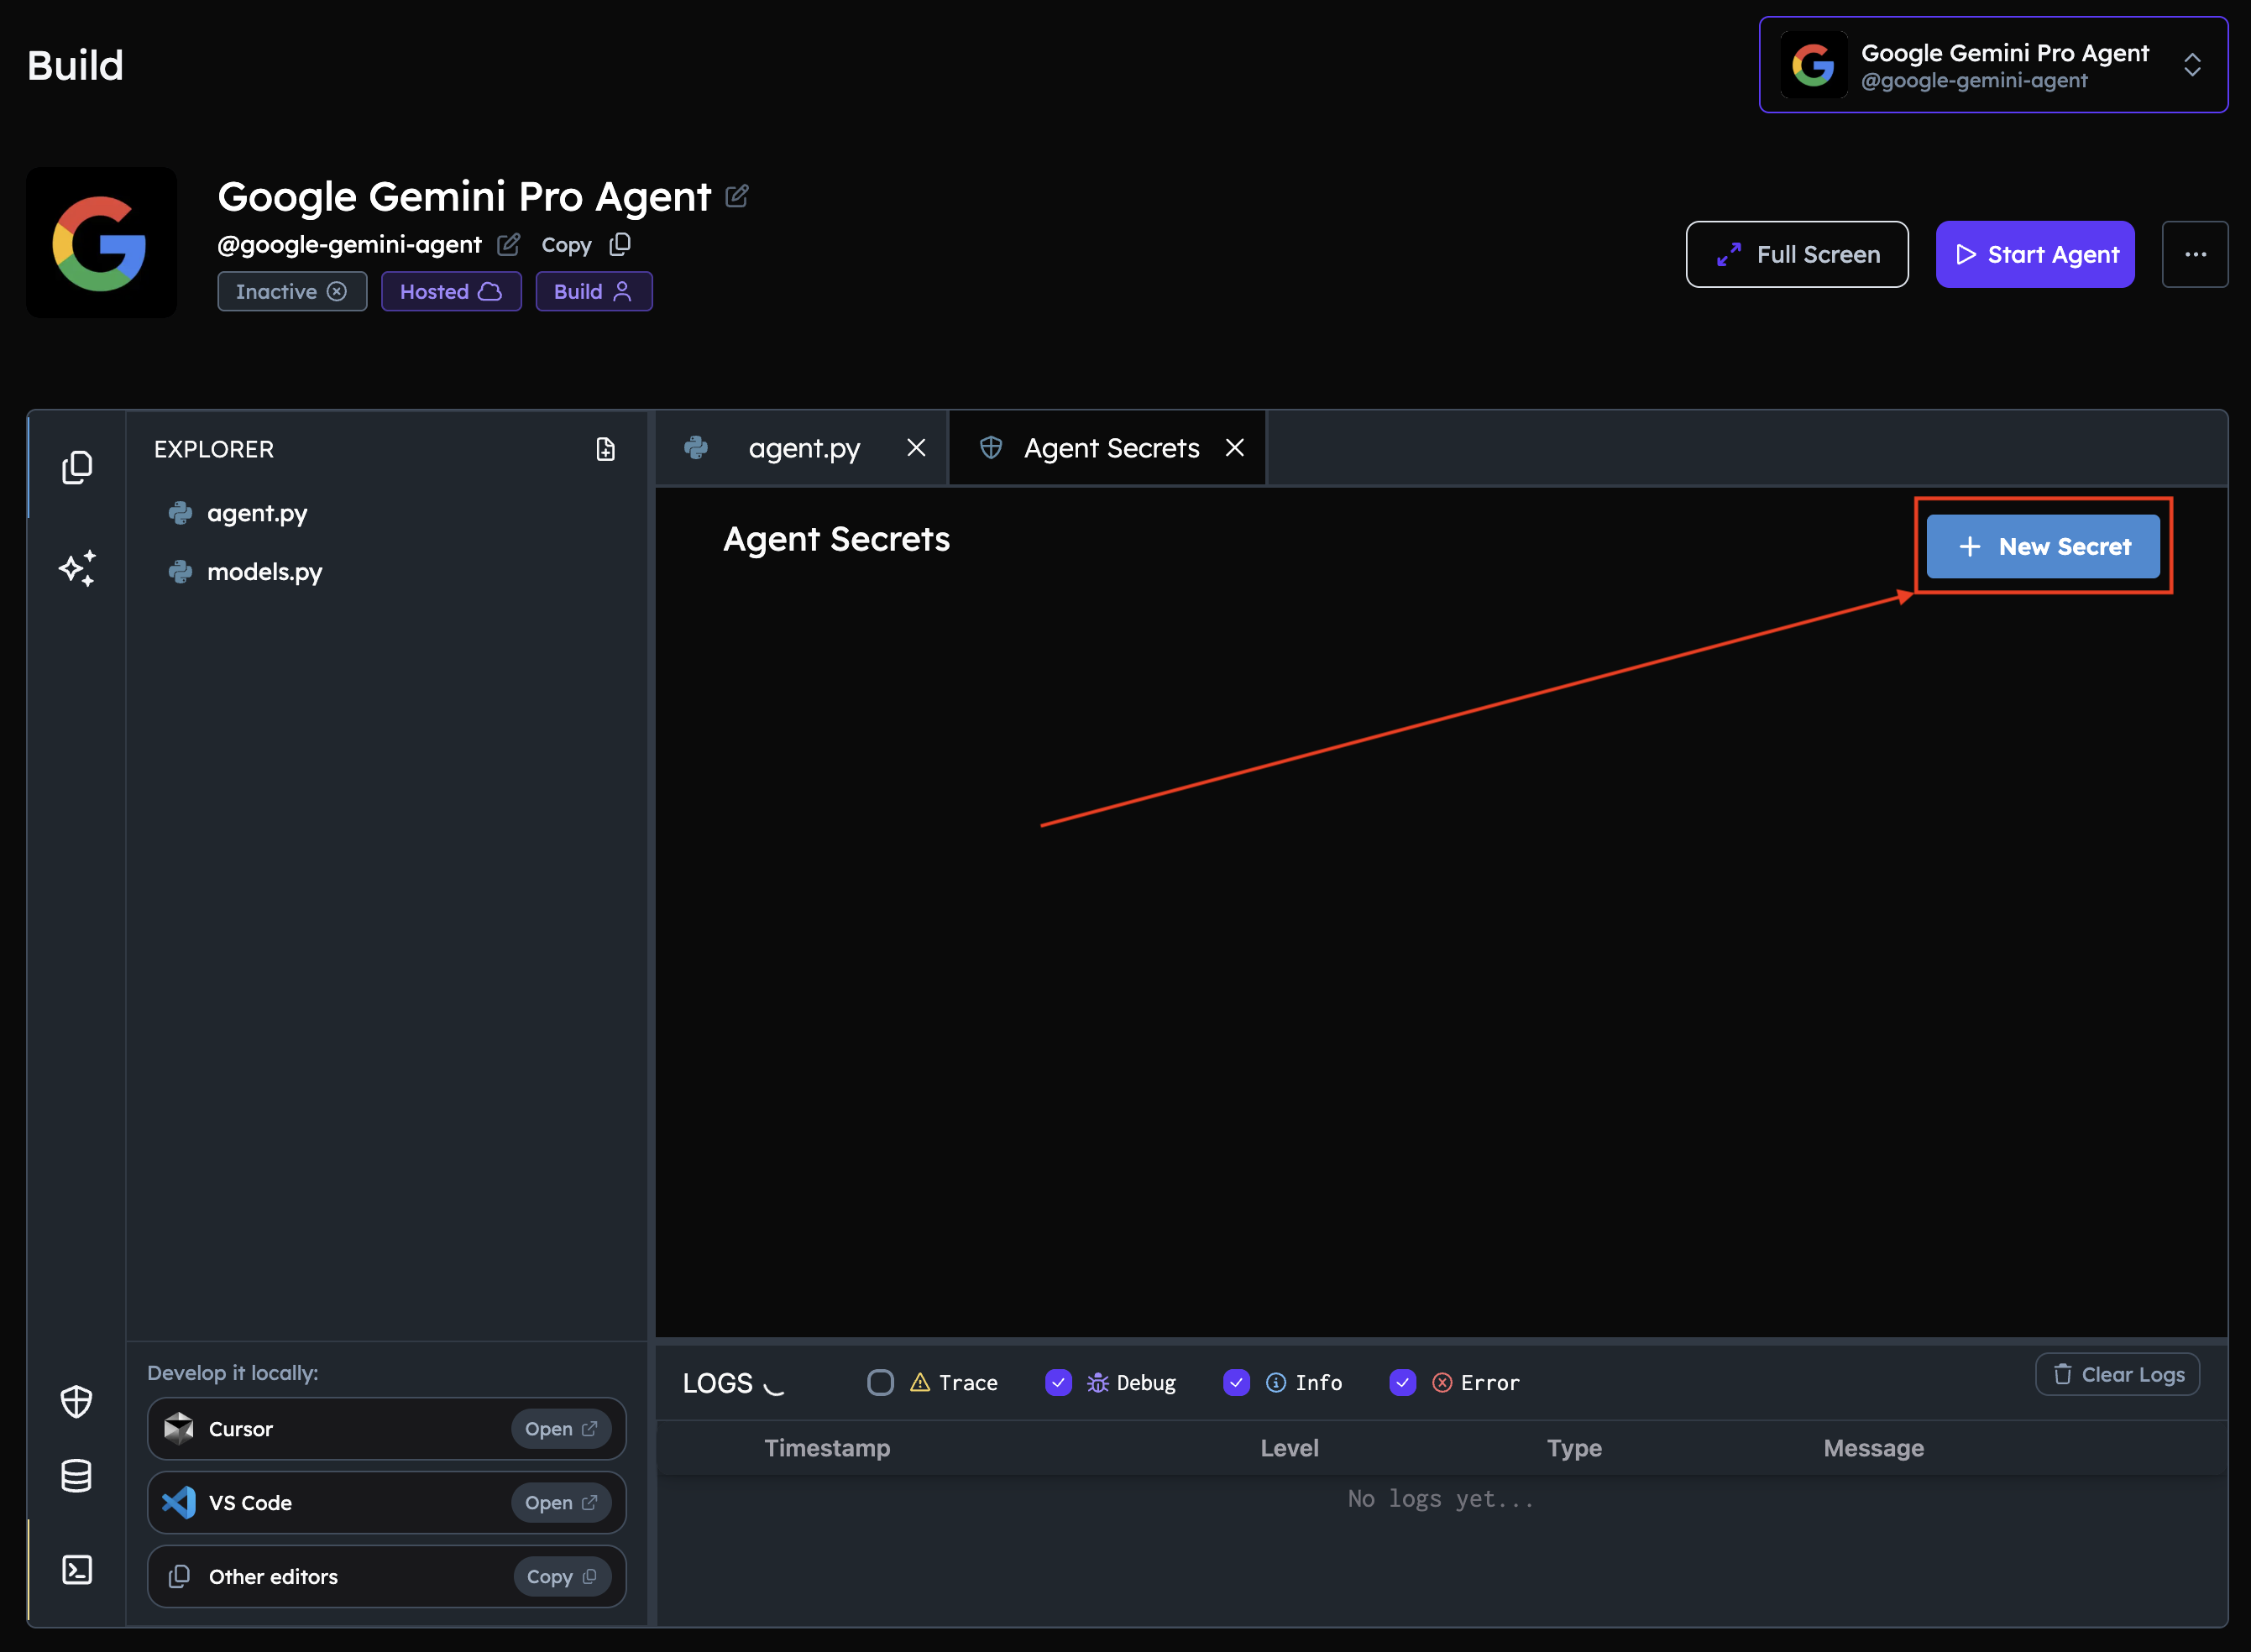
Task: Open the AI sparkles assistant icon
Action: click(x=77, y=568)
